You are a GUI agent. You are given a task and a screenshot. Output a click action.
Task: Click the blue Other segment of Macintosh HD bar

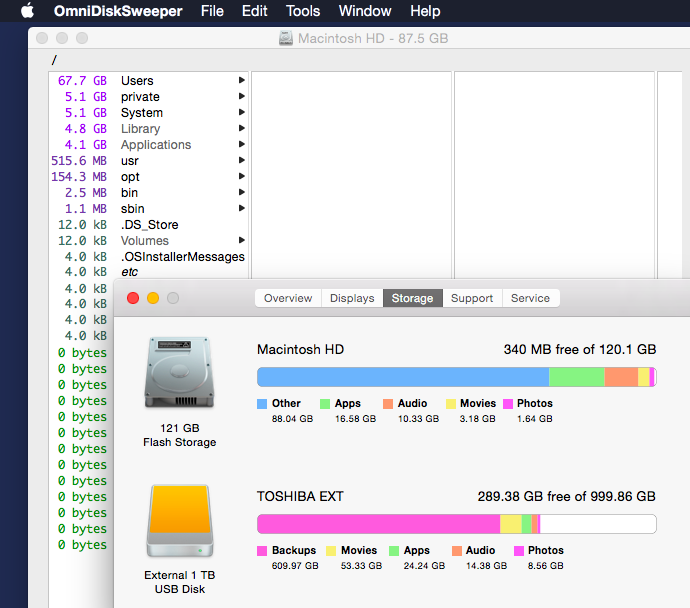click(403, 377)
